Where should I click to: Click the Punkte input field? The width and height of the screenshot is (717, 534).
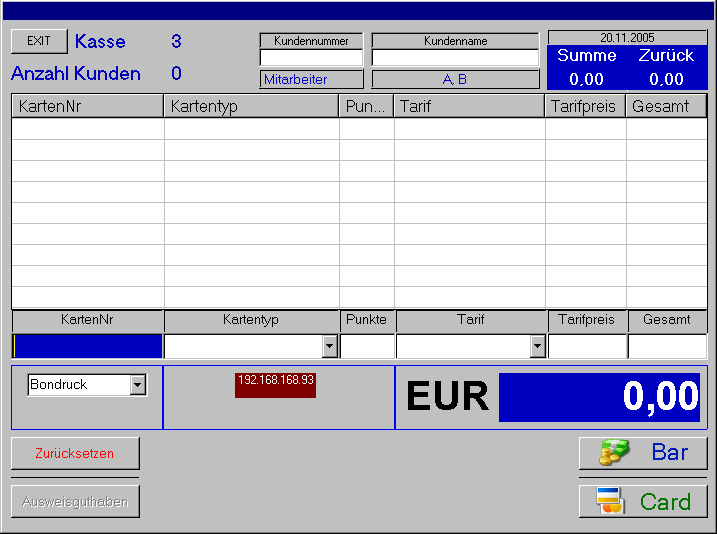[x=367, y=346]
